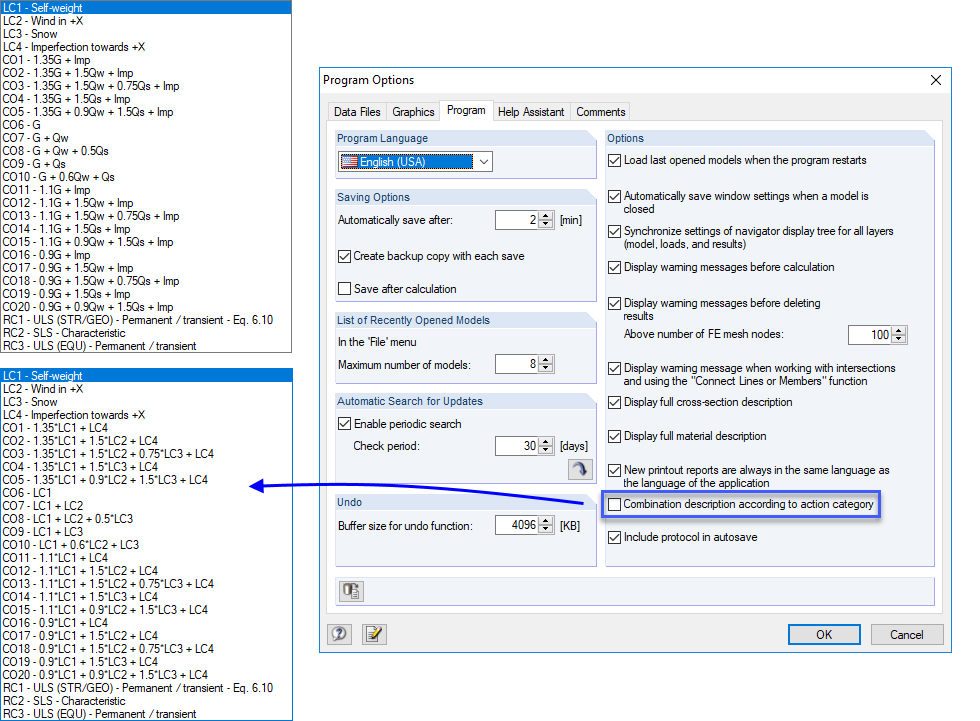Select CO6 - G in upper list
The image size is (980, 721).
pyautogui.click(x=146, y=125)
